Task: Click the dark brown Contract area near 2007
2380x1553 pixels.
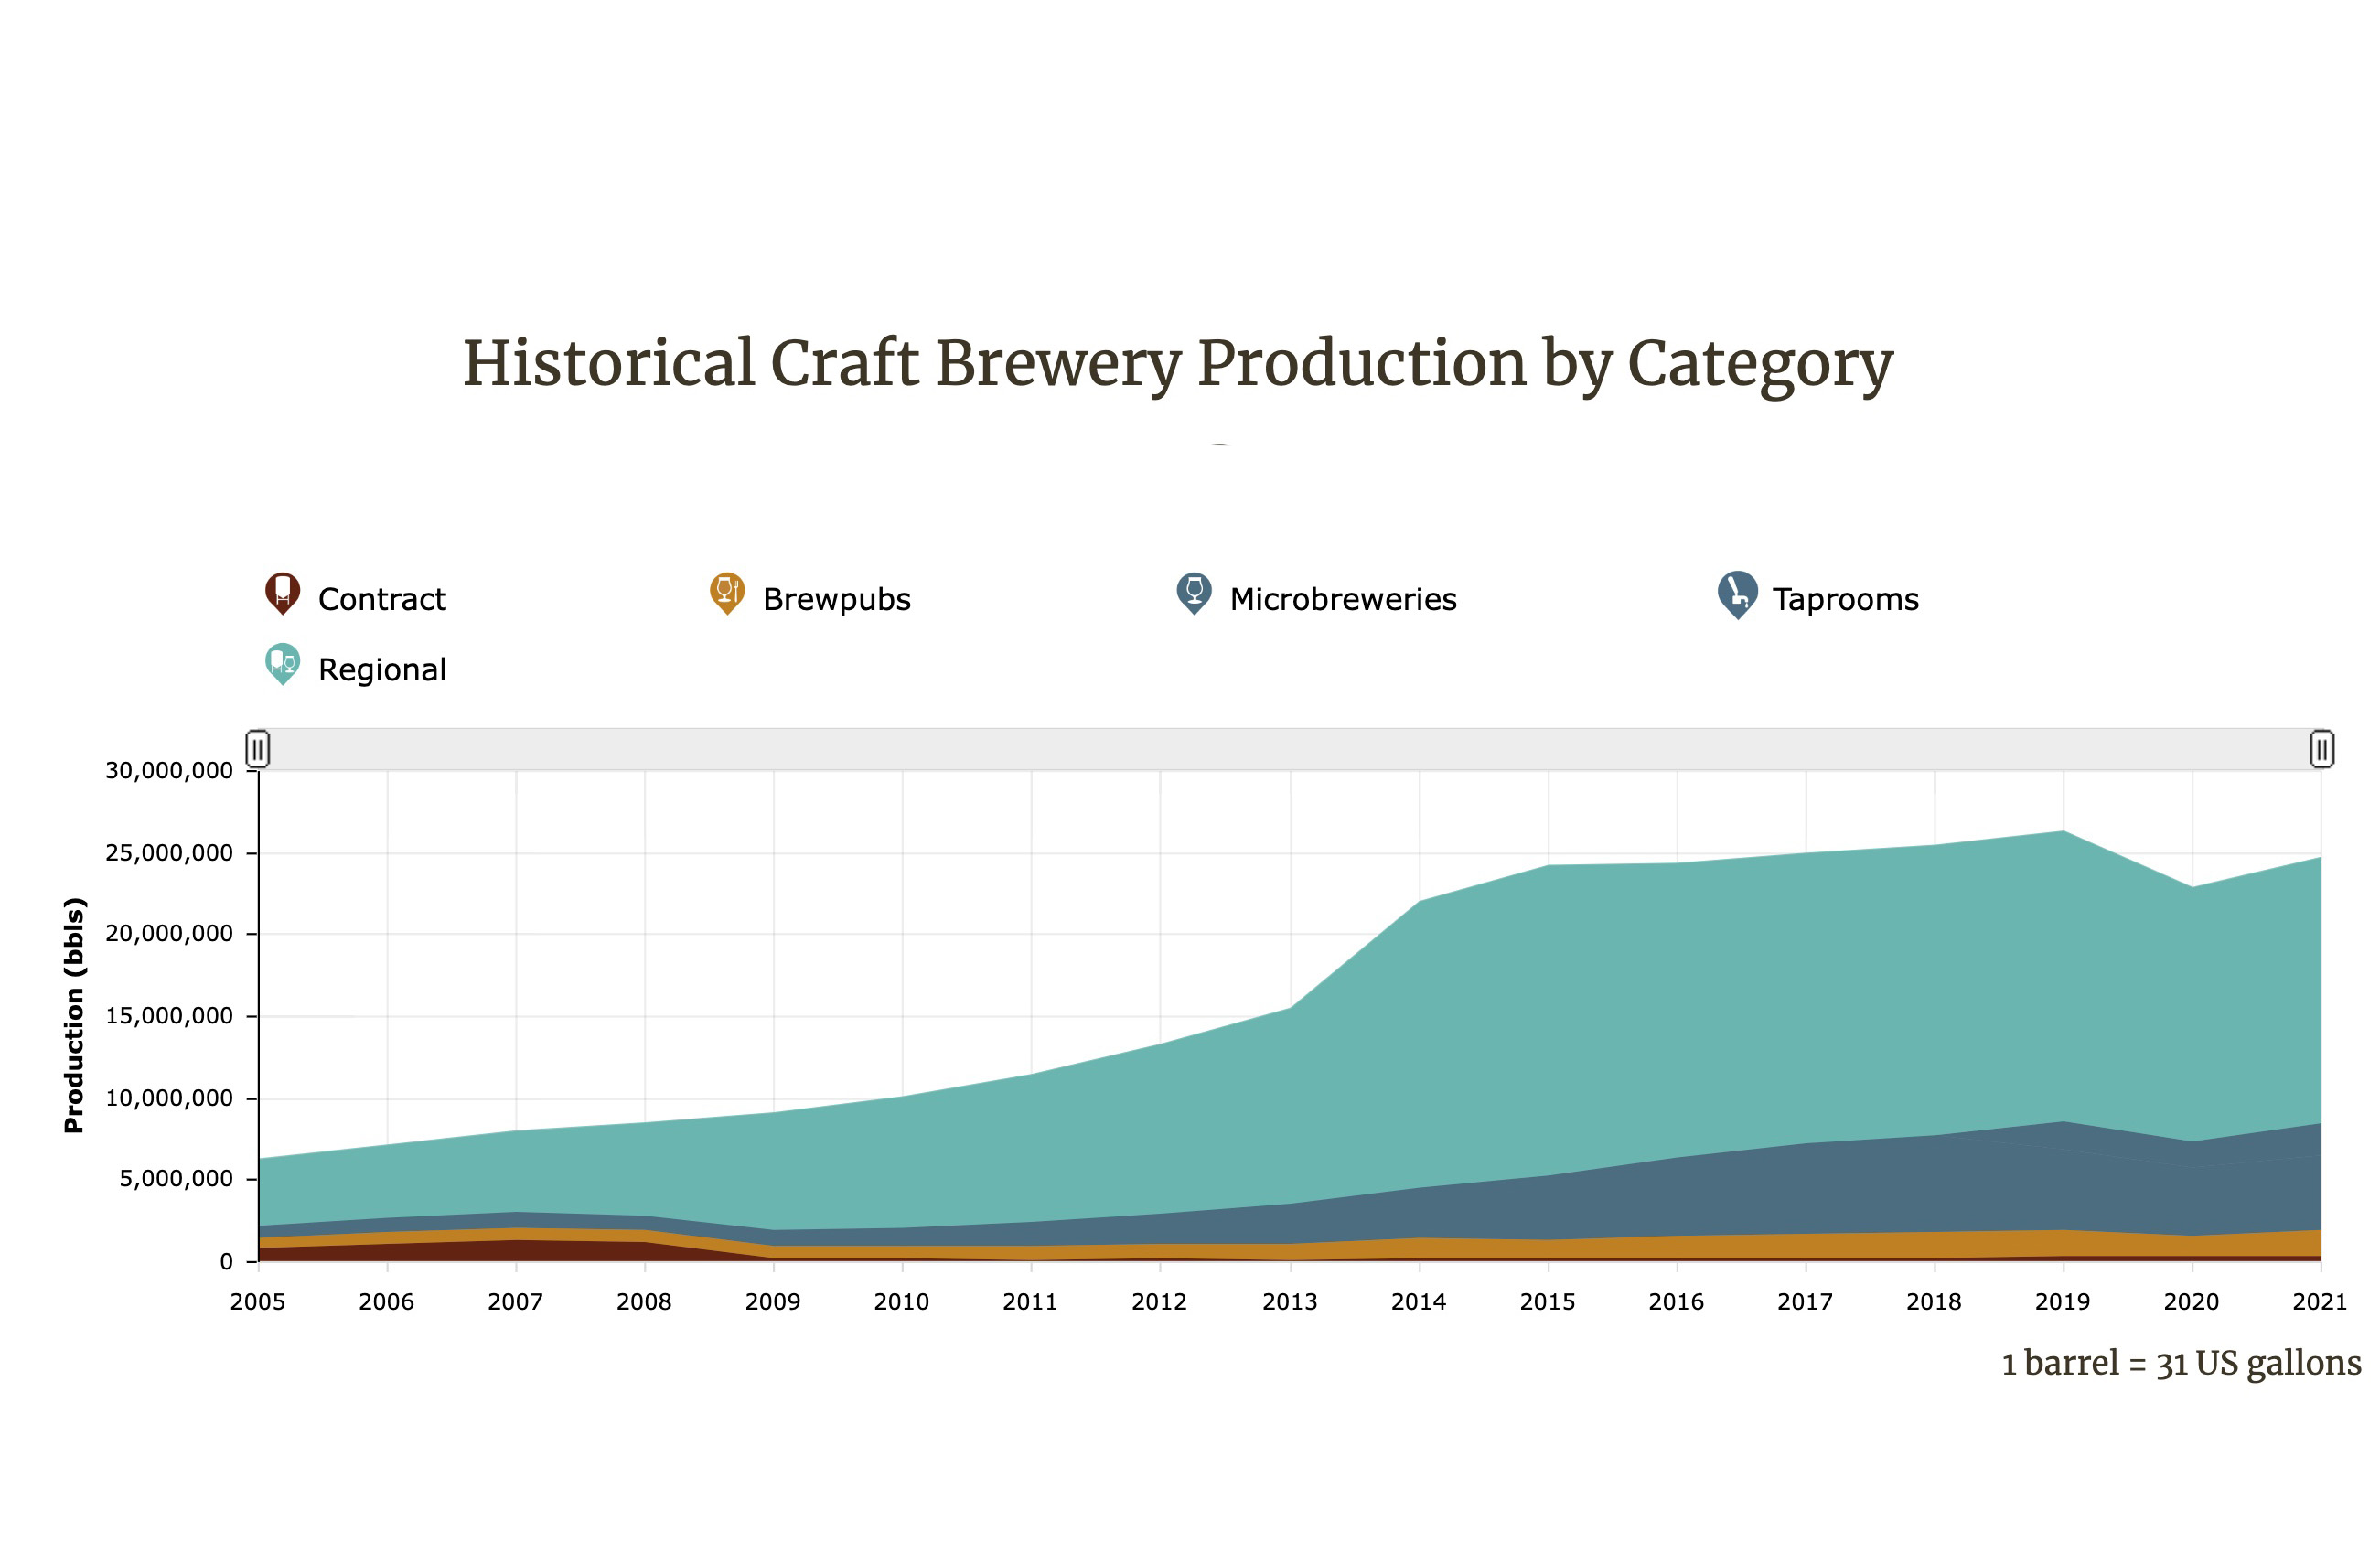Action: 516,1250
